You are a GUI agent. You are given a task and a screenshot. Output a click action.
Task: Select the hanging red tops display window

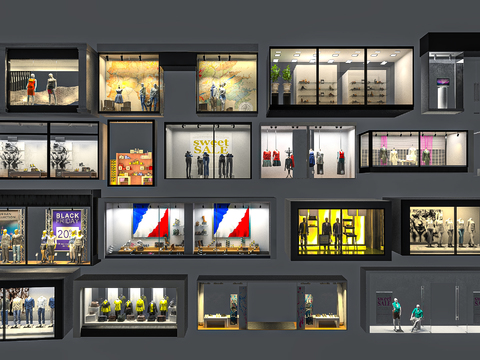coord(283,152)
